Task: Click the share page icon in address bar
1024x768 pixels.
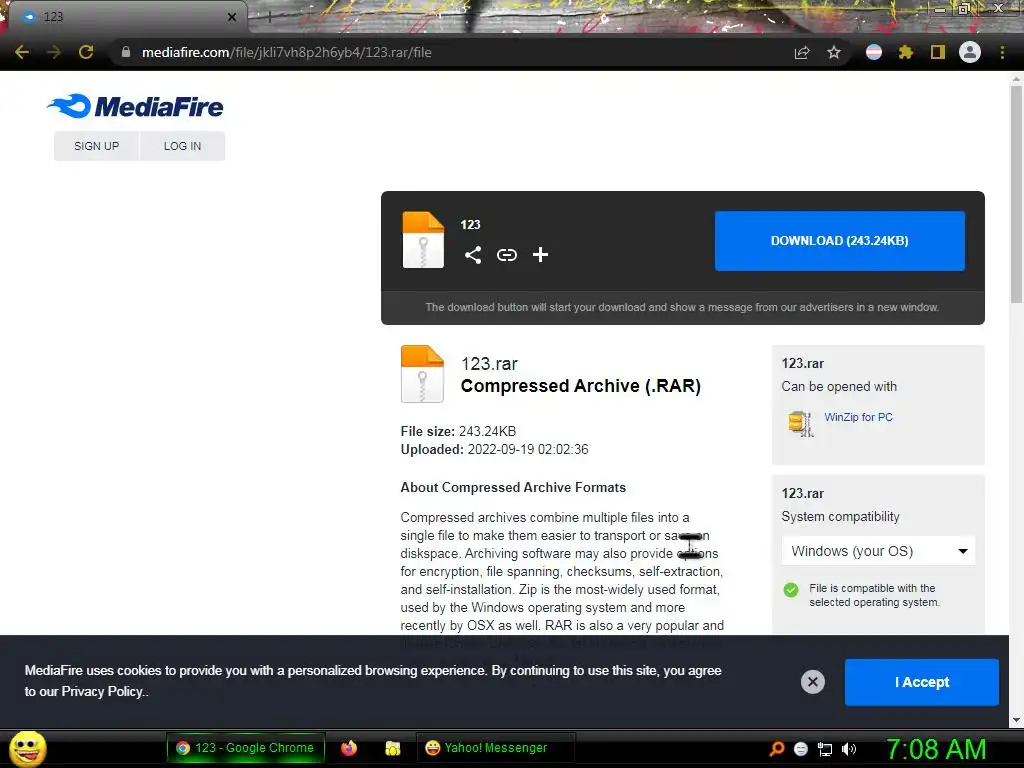Action: click(x=802, y=52)
